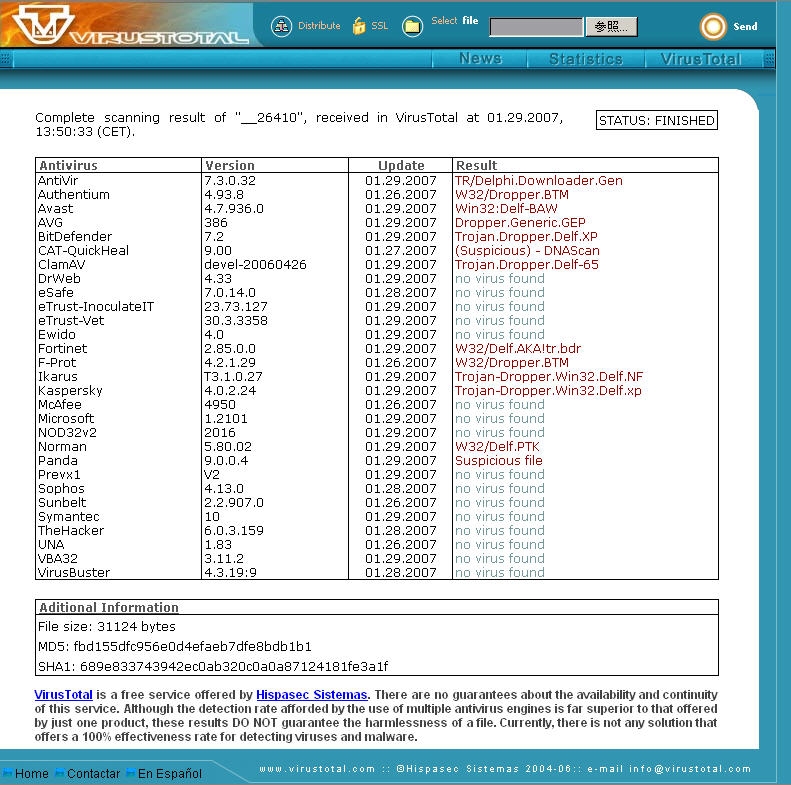Select result Win32:Delf-BAW
This screenshot has width=791, height=785.
coord(506,208)
